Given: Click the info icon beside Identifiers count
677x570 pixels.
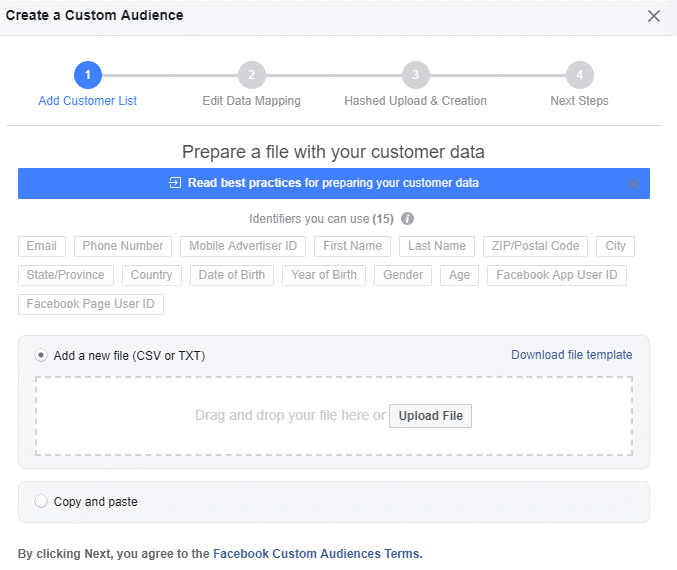Looking at the screenshot, I should click(x=407, y=219).
